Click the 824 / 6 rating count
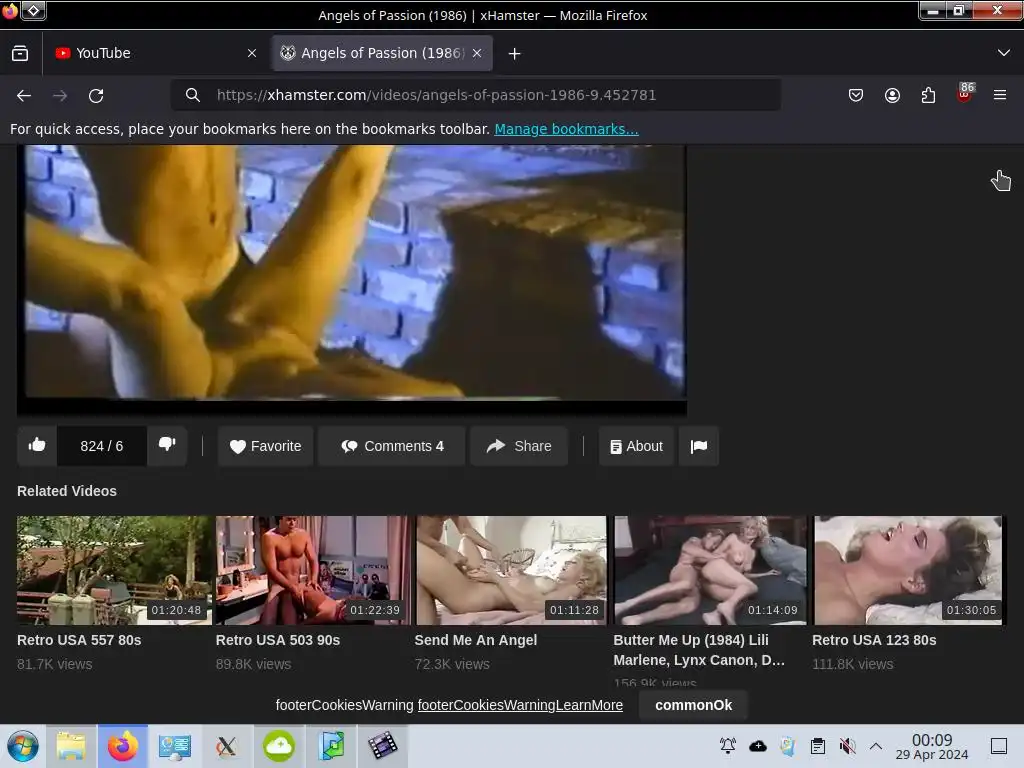1024x768 pixels. point(101,446)
